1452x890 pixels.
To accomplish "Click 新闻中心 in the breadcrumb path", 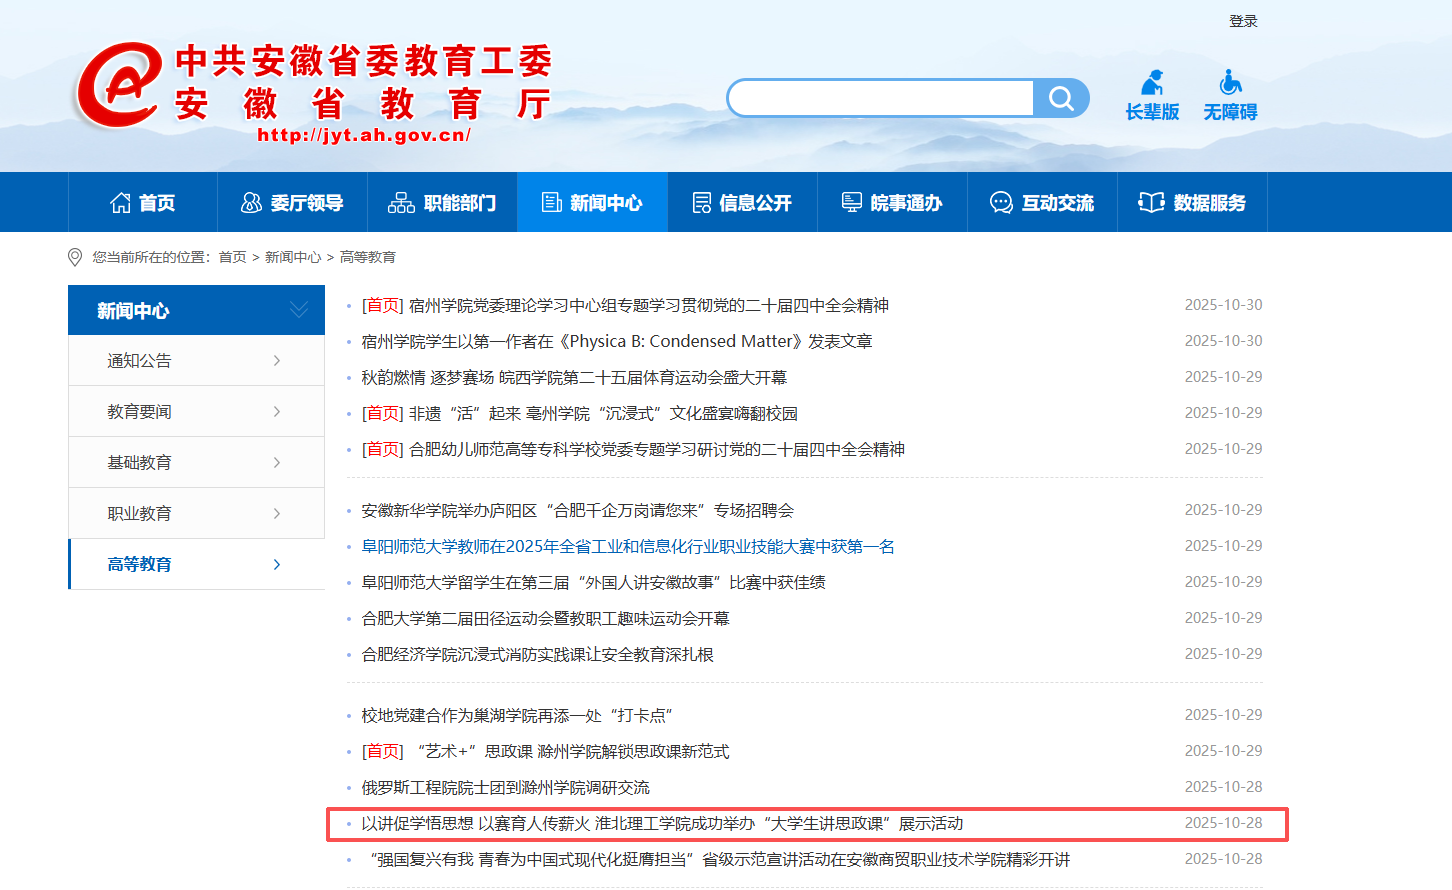I will pyautogui.click(x=293, y=257).
